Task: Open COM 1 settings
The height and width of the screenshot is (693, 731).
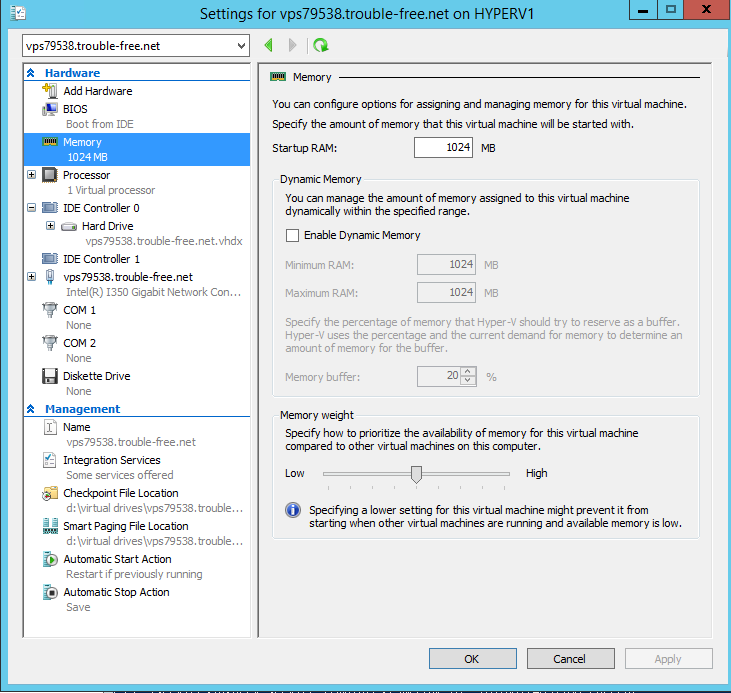Action: [x=79, y=310]
